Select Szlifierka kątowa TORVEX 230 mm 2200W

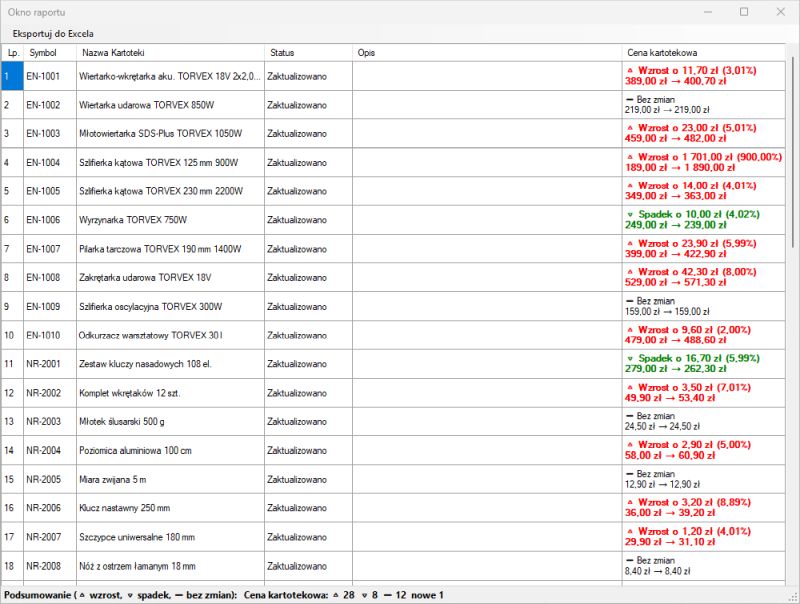point(170,191)
